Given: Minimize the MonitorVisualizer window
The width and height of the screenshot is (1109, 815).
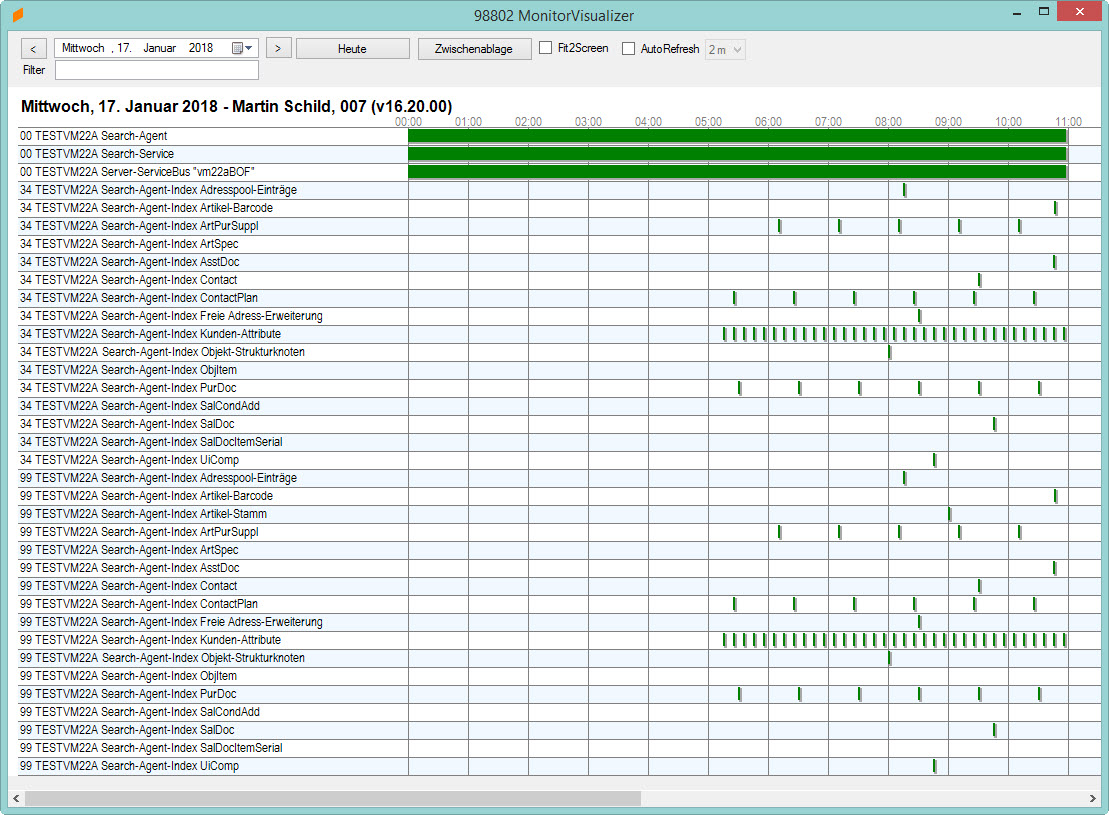Looking at the screenshot, I should pos(1016,12).
